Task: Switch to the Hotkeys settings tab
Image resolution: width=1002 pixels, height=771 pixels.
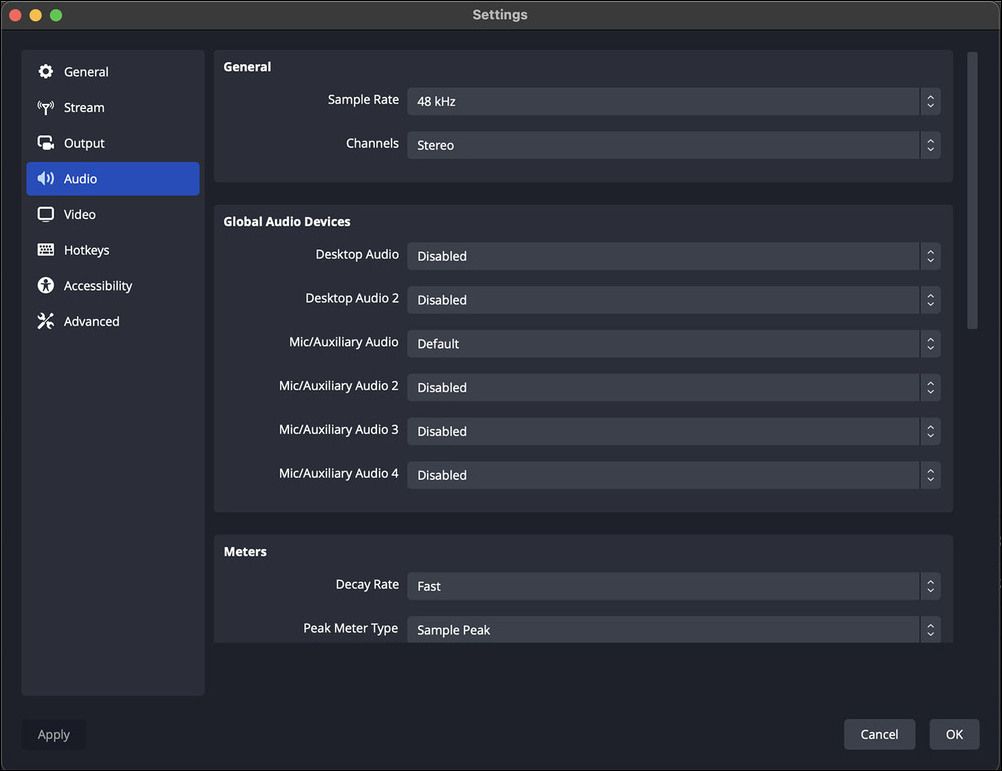Action: coord(86,250)
